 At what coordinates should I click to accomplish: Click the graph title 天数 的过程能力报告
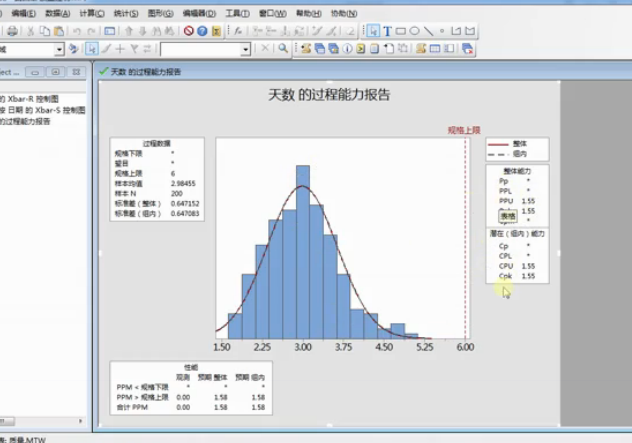point(329,95)
